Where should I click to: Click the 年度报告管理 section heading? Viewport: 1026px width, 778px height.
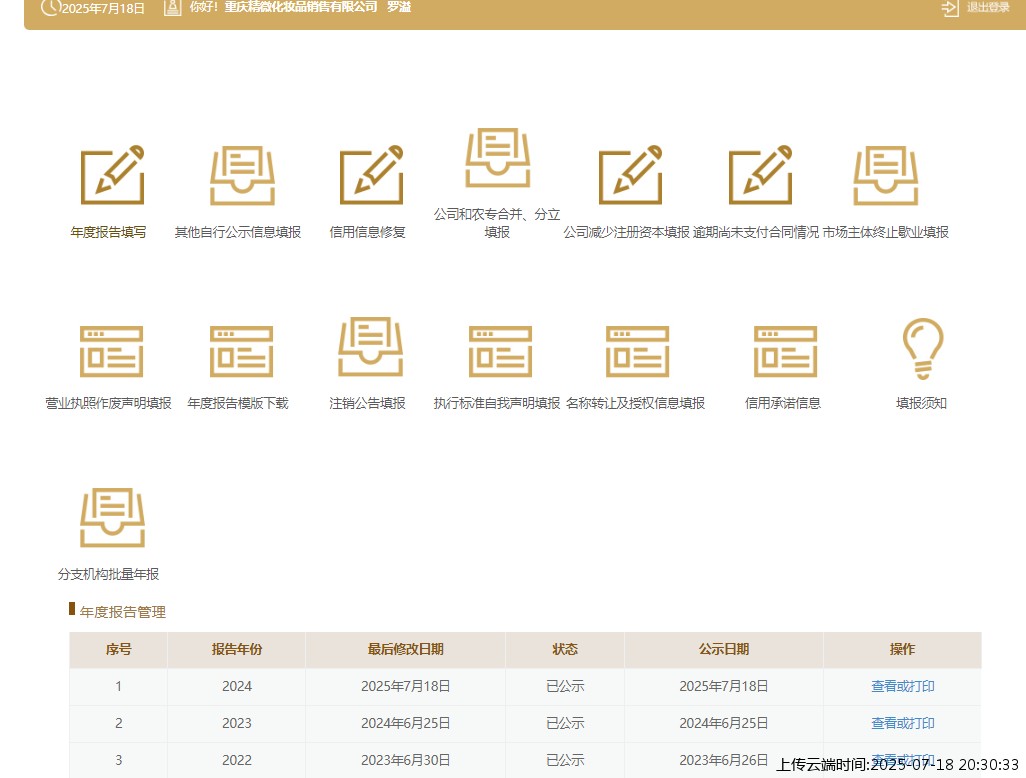pos(123,612)
